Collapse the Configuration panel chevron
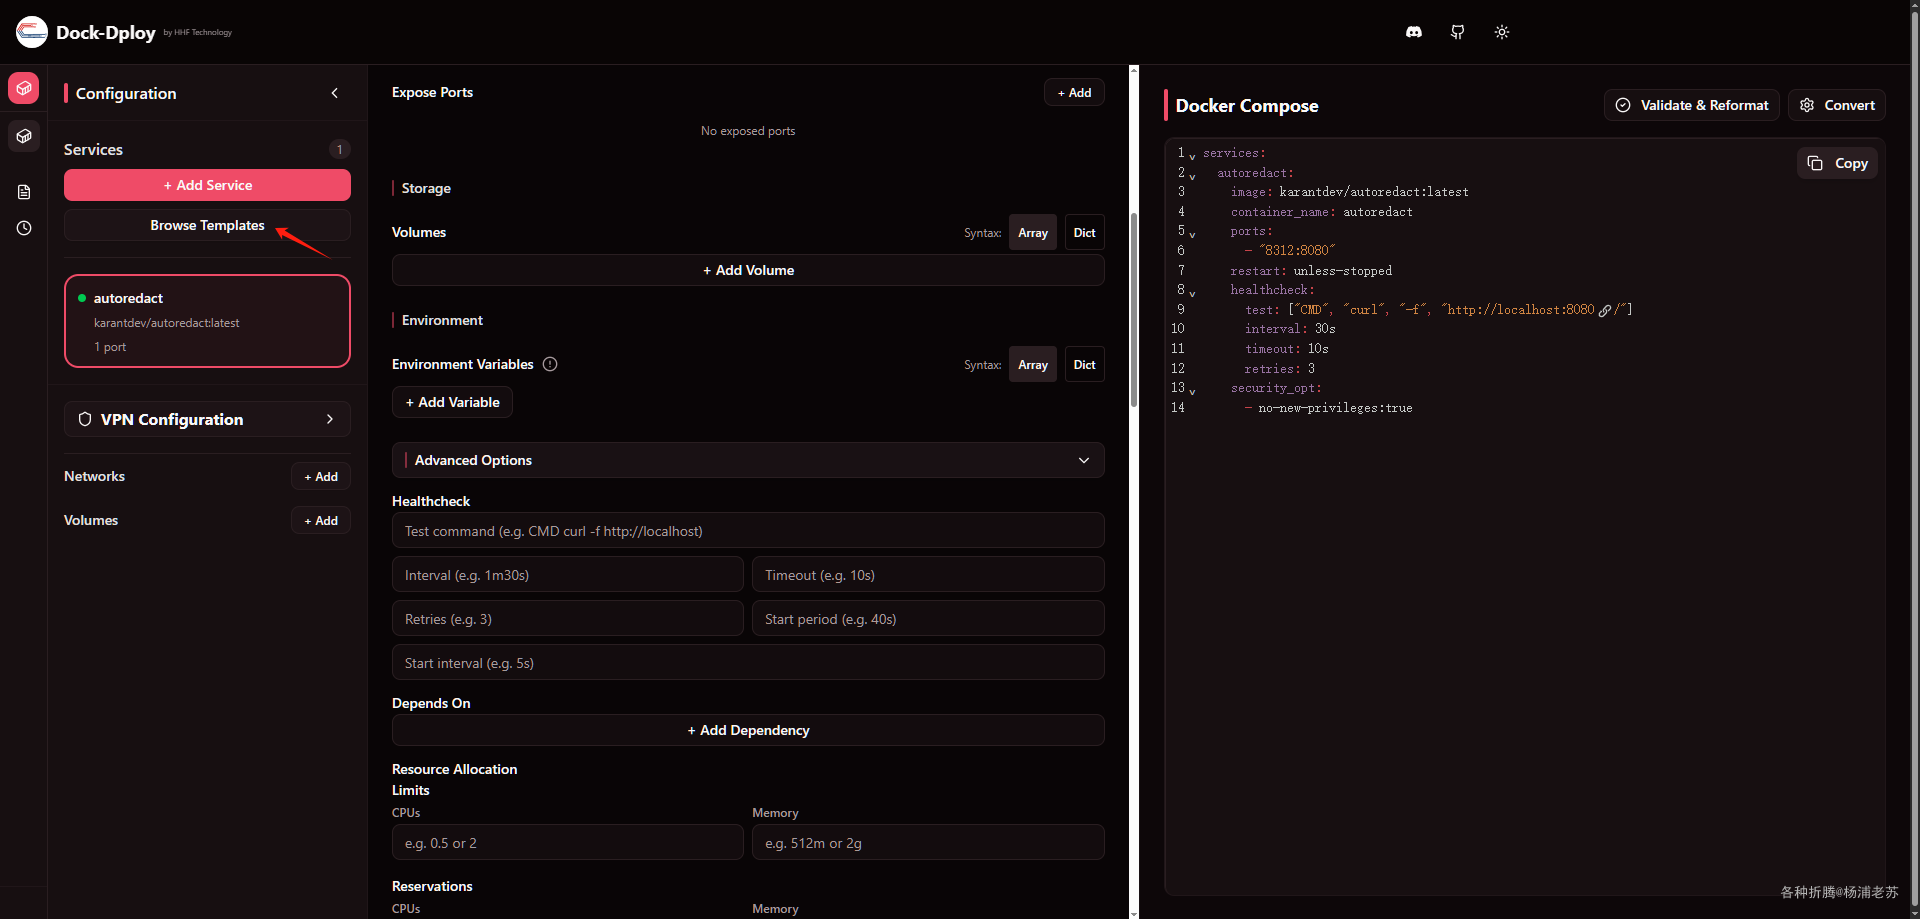 (335, 93)
